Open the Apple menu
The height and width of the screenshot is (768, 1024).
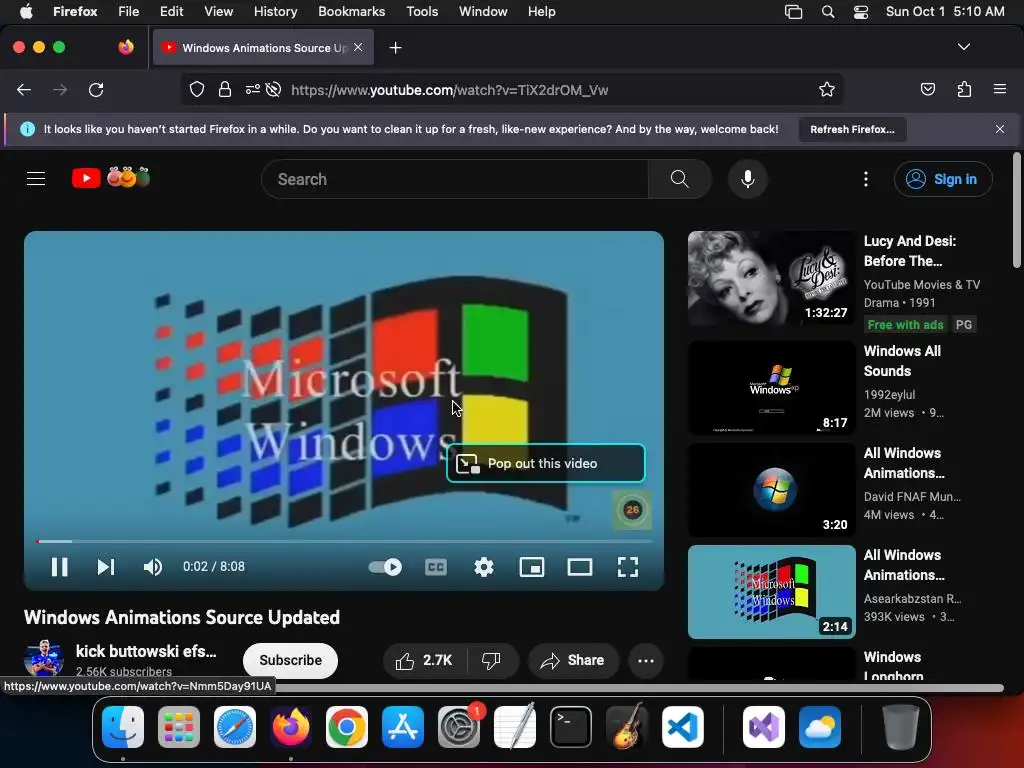(26, 11)
